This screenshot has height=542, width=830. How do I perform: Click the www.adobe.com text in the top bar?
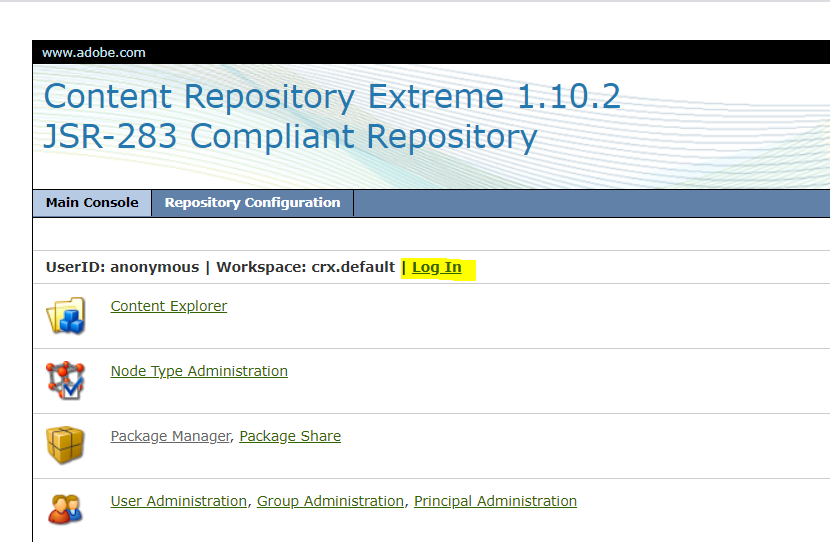[94, 53]
